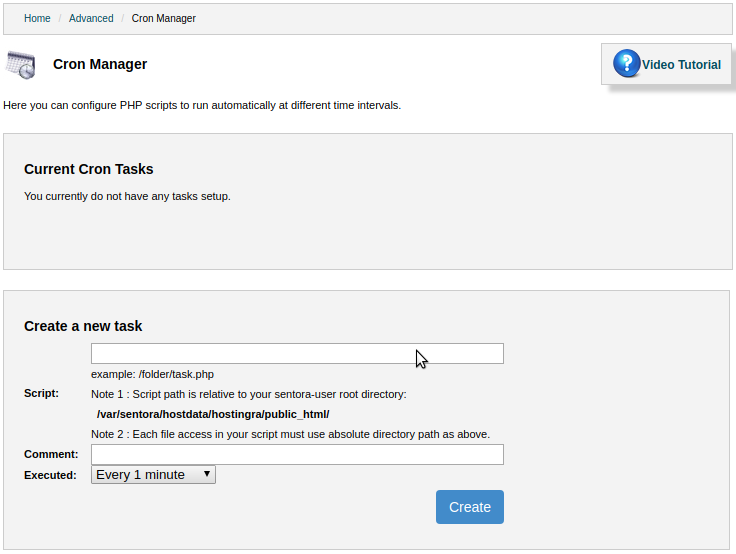Click the Cron Manager page heading

(100, 64)
